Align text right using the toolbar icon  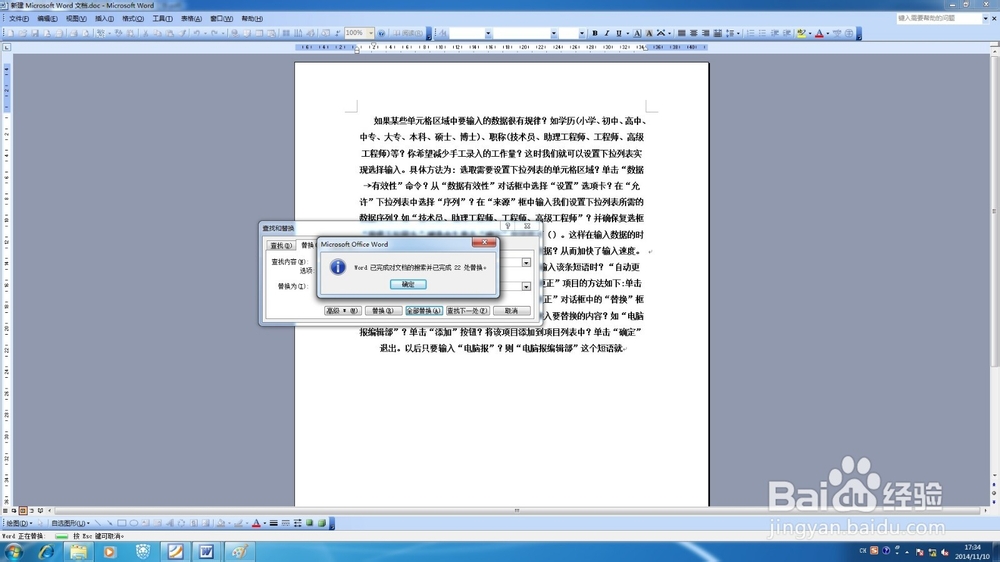click(x=705, y=33)
